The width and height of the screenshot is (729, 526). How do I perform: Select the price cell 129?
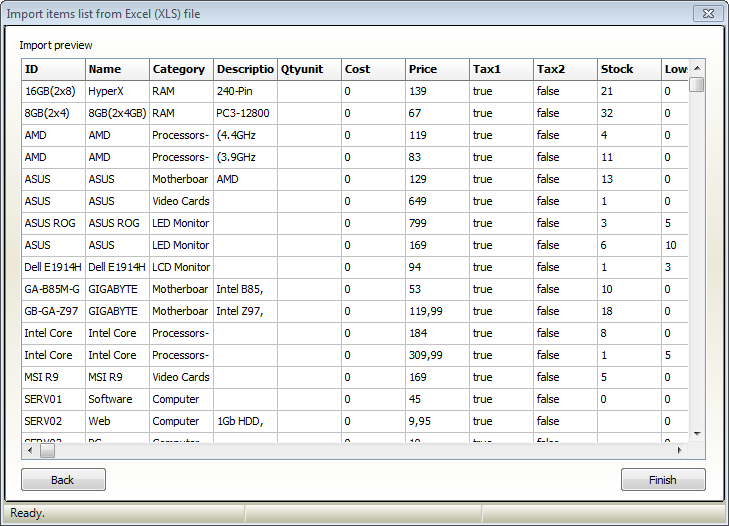(x=437, y=179)
